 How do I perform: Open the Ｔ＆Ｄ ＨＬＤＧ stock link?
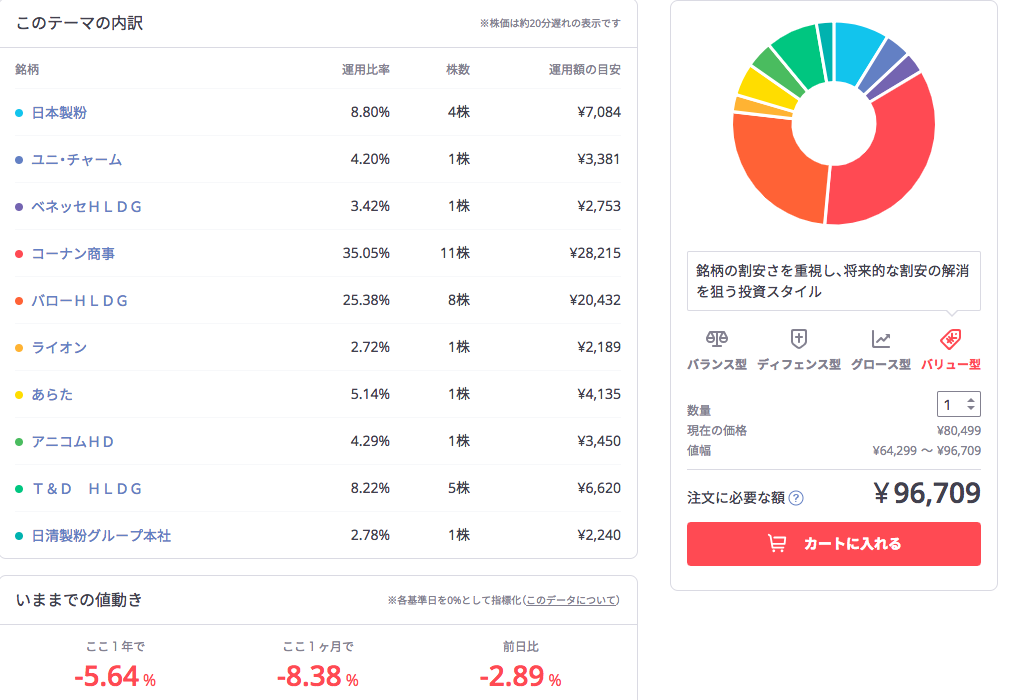point(87,489)
